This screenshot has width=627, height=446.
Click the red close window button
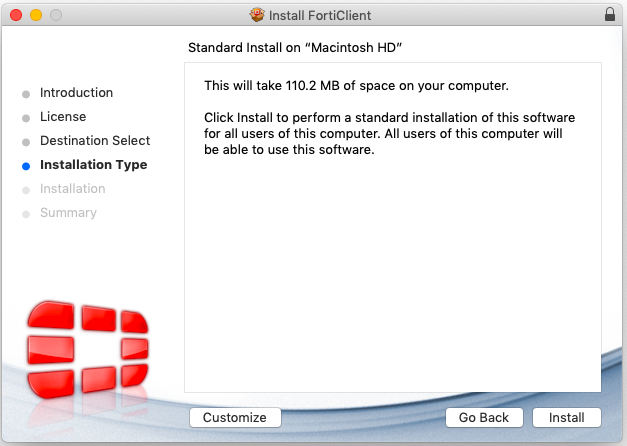(16, 15)
